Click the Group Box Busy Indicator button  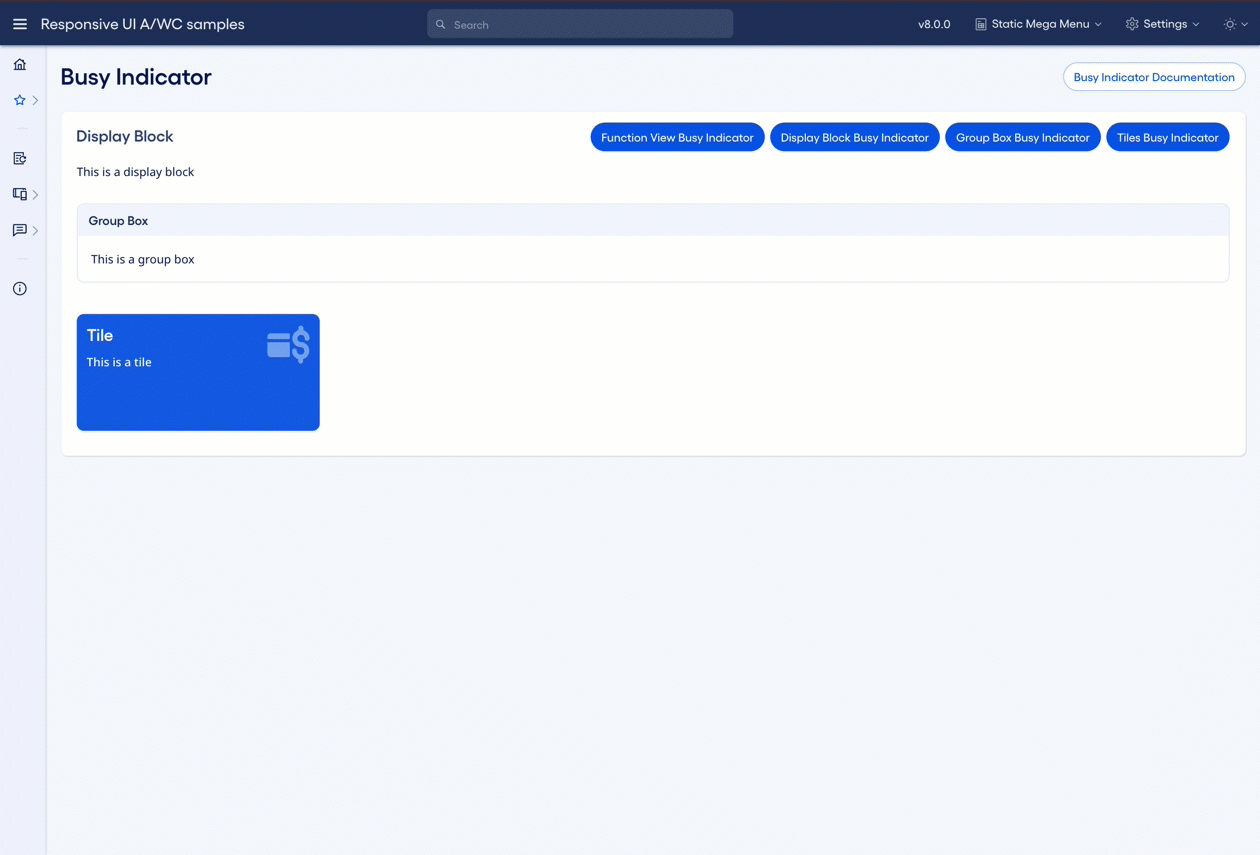tap(1022, 137)
